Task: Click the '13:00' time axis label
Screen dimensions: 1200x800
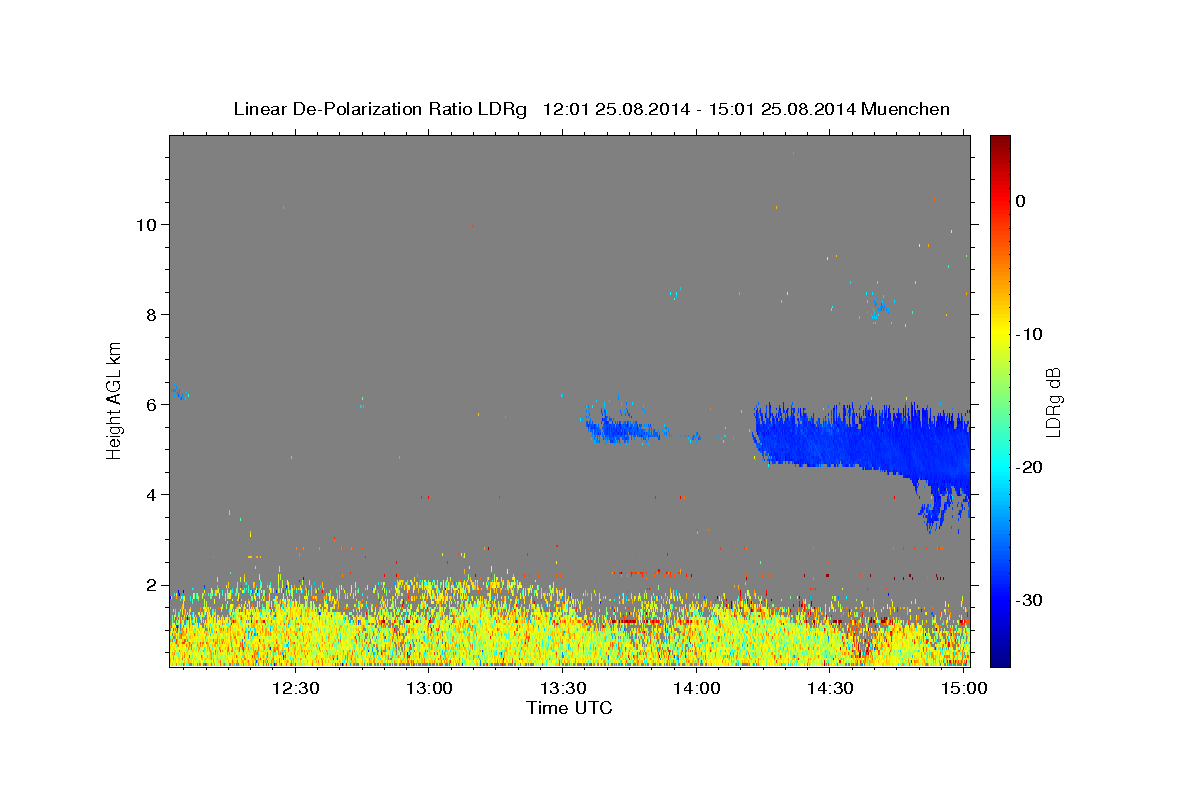Action: [430, 688]
